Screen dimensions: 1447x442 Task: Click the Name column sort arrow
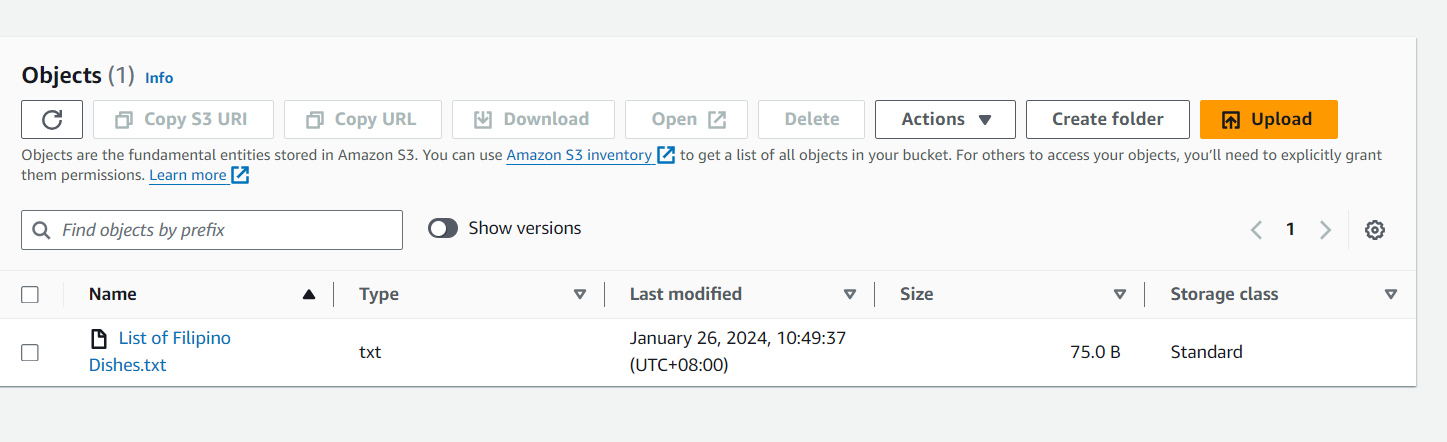309,294
